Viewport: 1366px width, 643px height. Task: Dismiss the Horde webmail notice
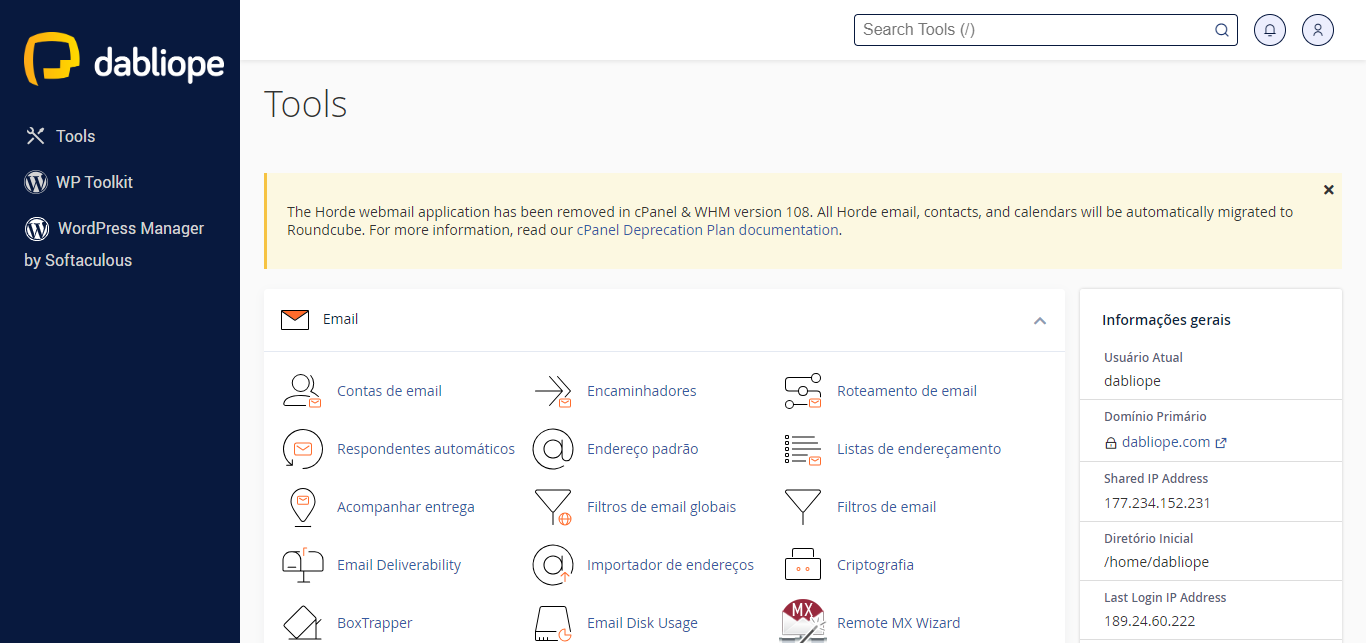tap(1328, 190)
